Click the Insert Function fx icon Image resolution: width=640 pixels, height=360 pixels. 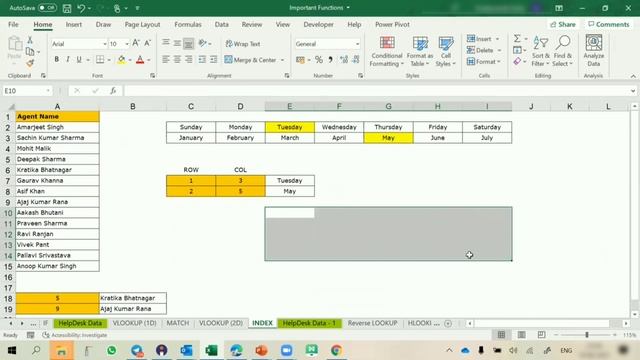[113, 91]
